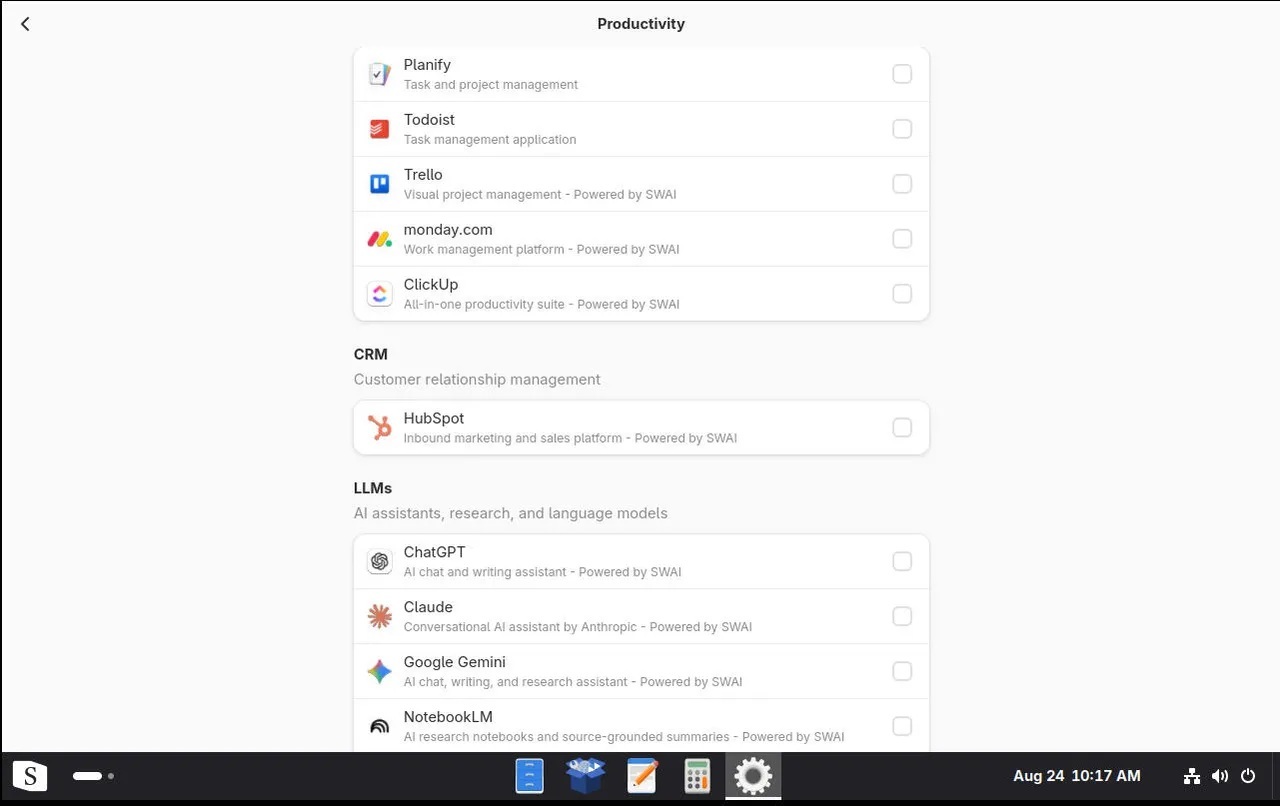1280x806 pixels.
Task: Click the Planify app icon
Action: pos(379,74)
